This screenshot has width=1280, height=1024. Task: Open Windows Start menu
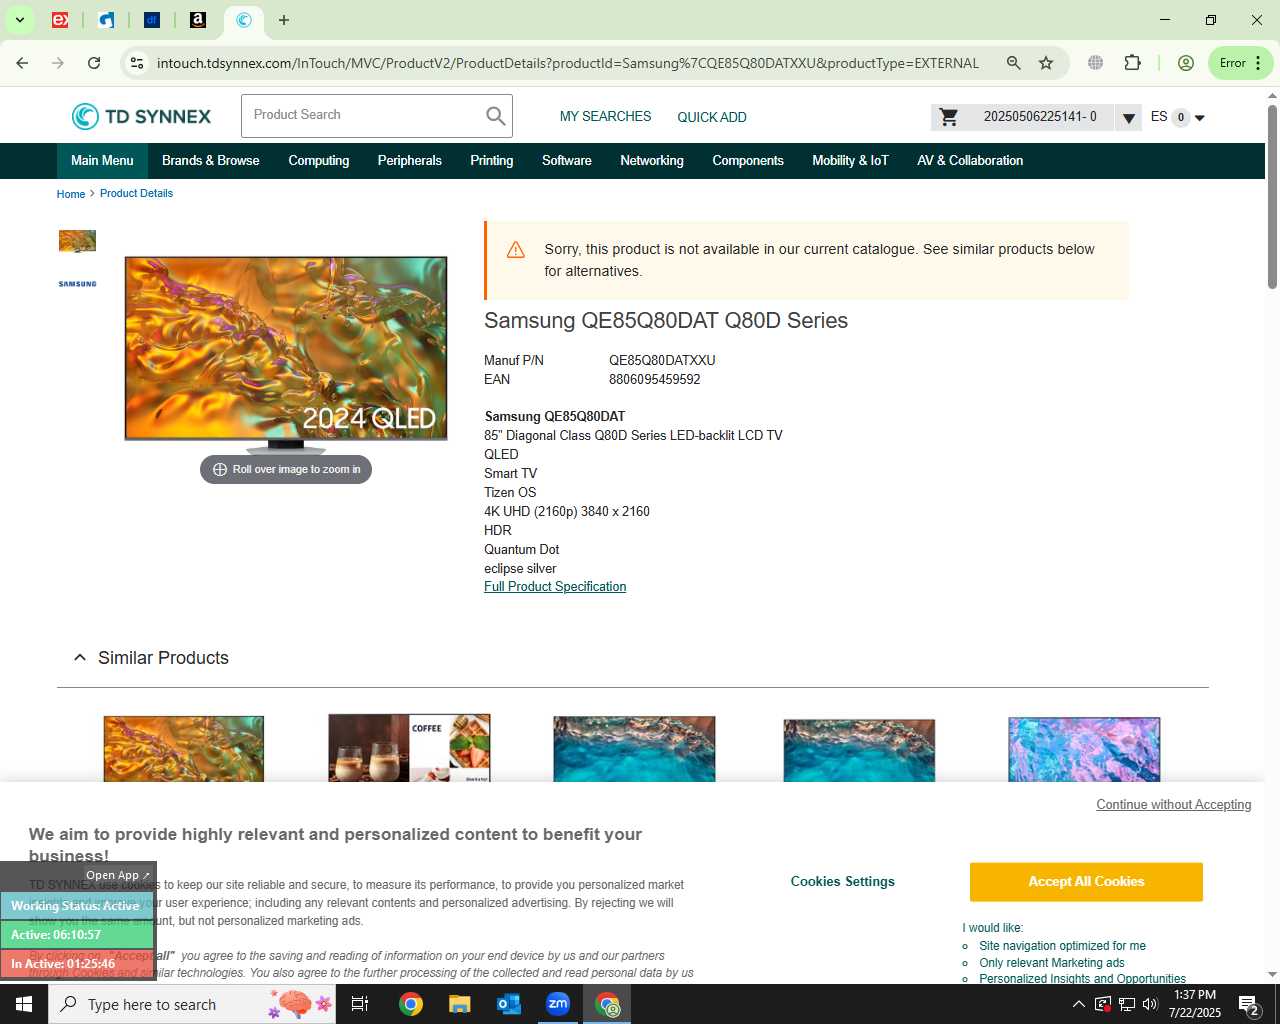click(x=24, y=1004)
